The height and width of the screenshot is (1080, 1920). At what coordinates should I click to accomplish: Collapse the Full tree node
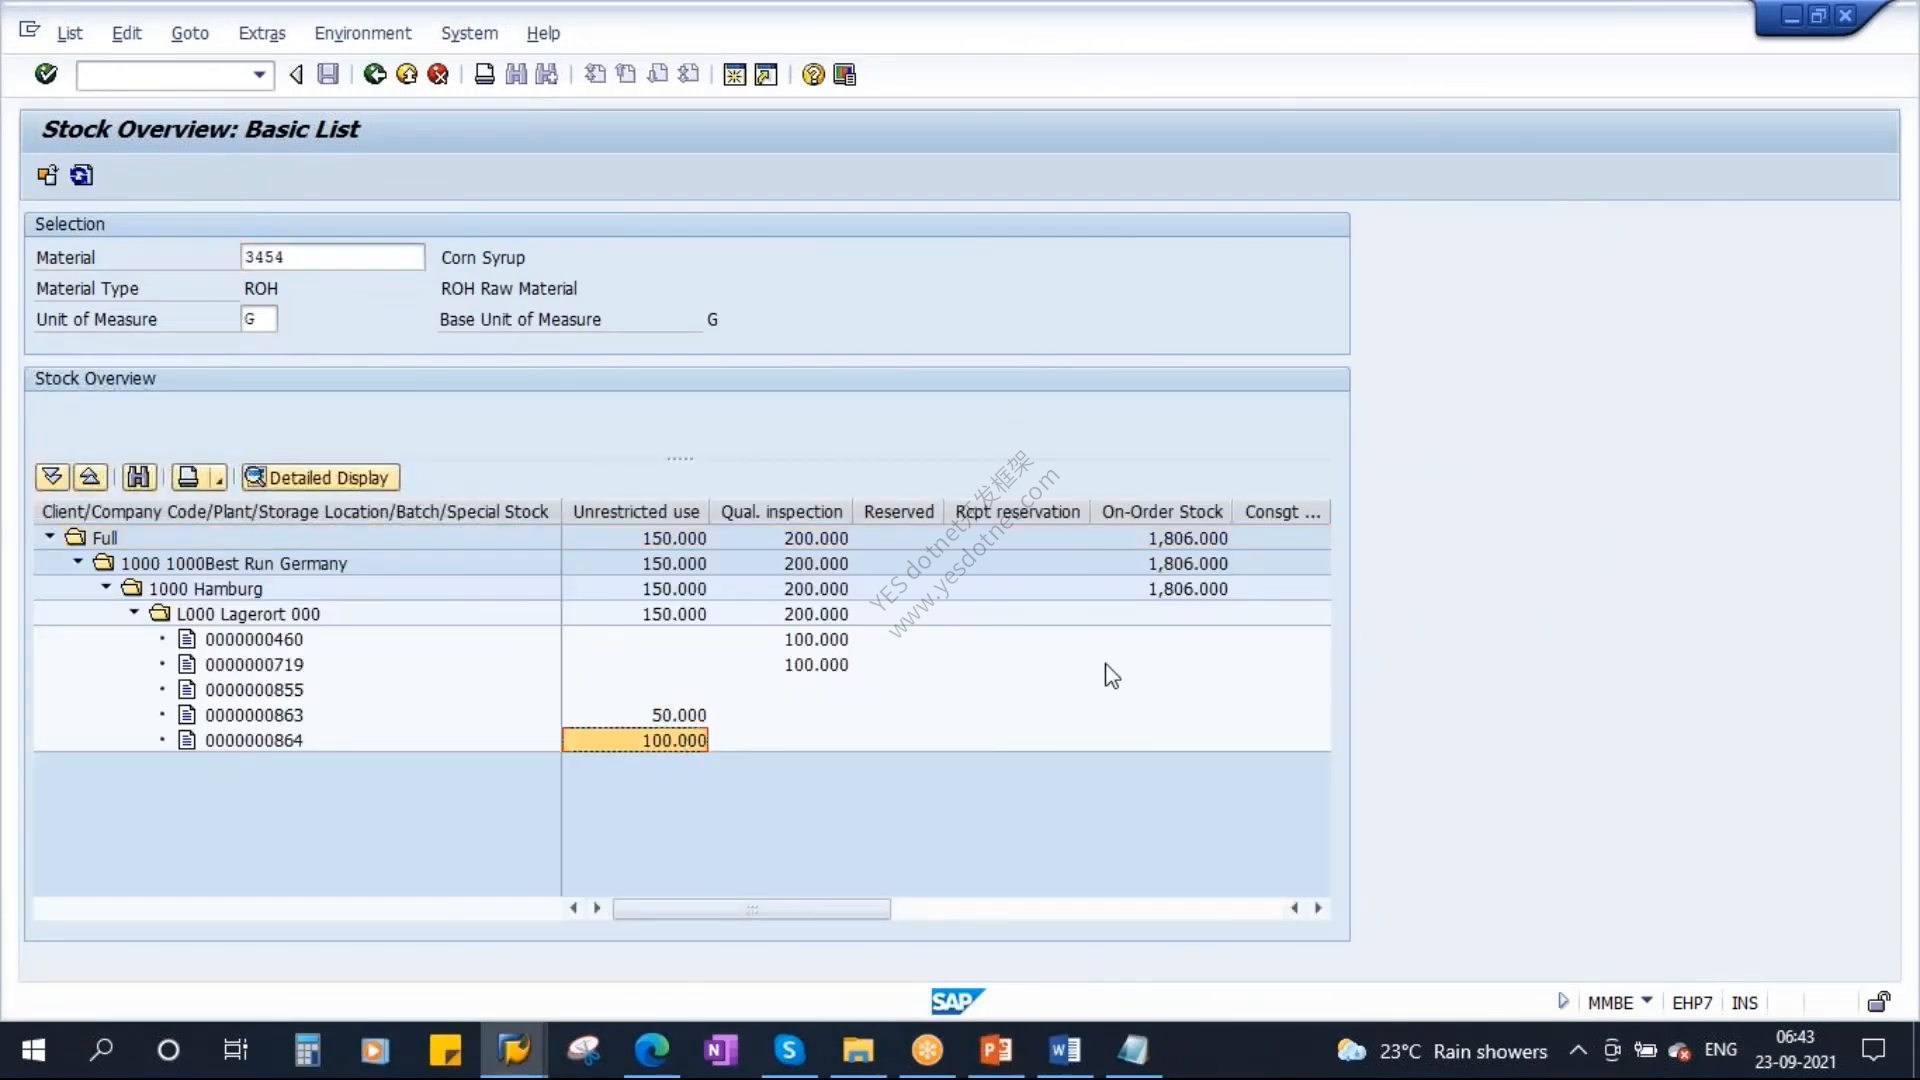[x=50, y=537]
